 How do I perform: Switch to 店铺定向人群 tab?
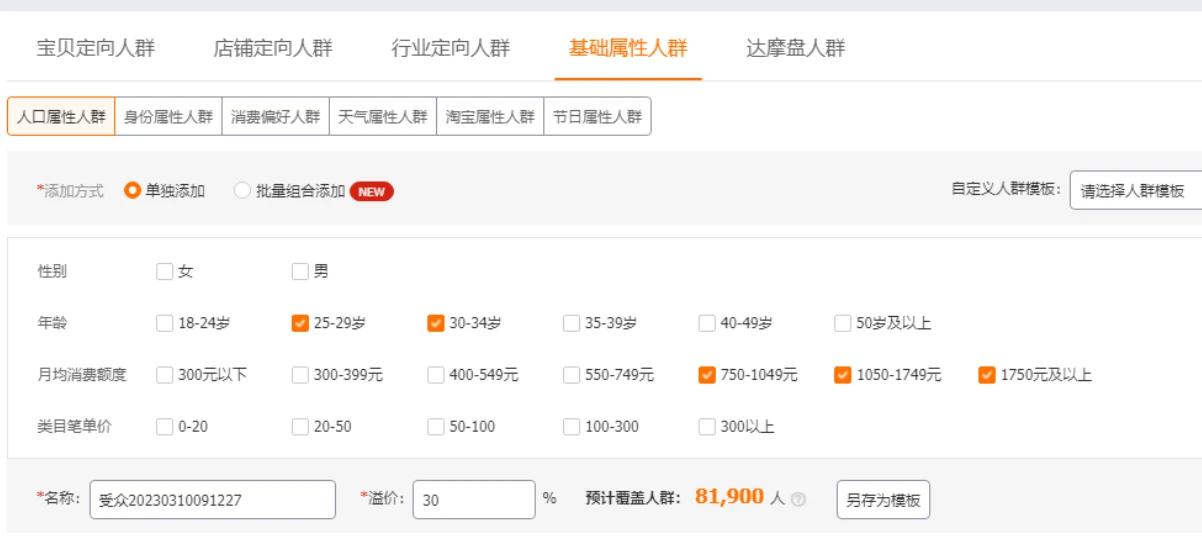point(273,49)
